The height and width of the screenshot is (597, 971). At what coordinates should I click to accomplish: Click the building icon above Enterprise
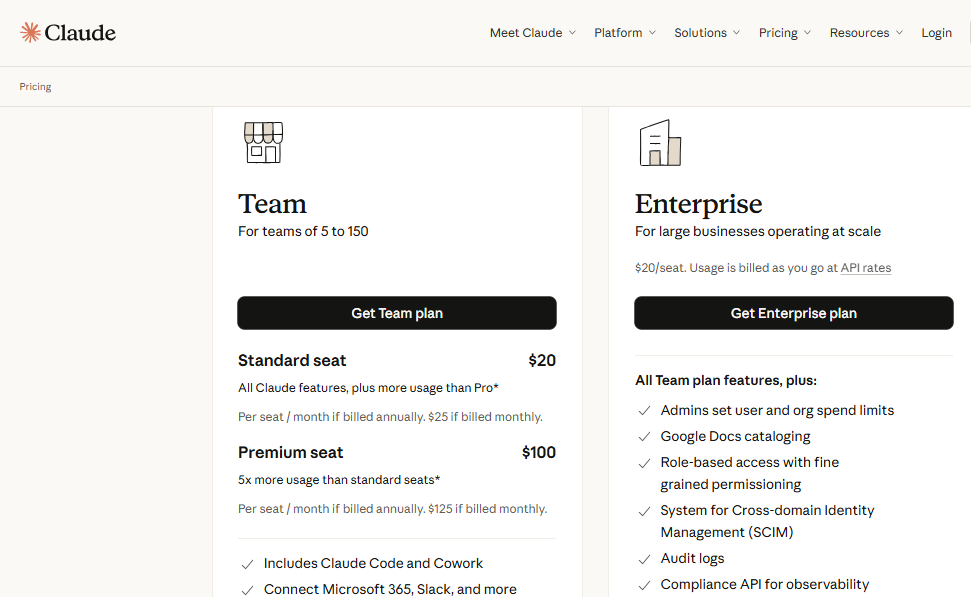[658, 141]
